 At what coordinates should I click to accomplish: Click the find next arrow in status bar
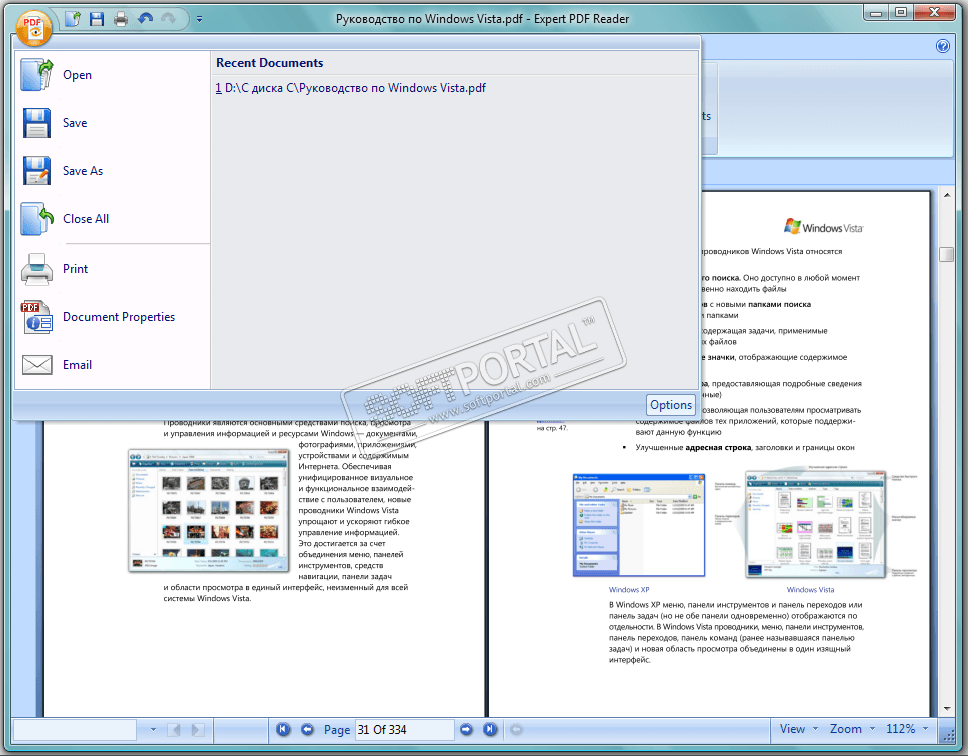tap(198, 729)
